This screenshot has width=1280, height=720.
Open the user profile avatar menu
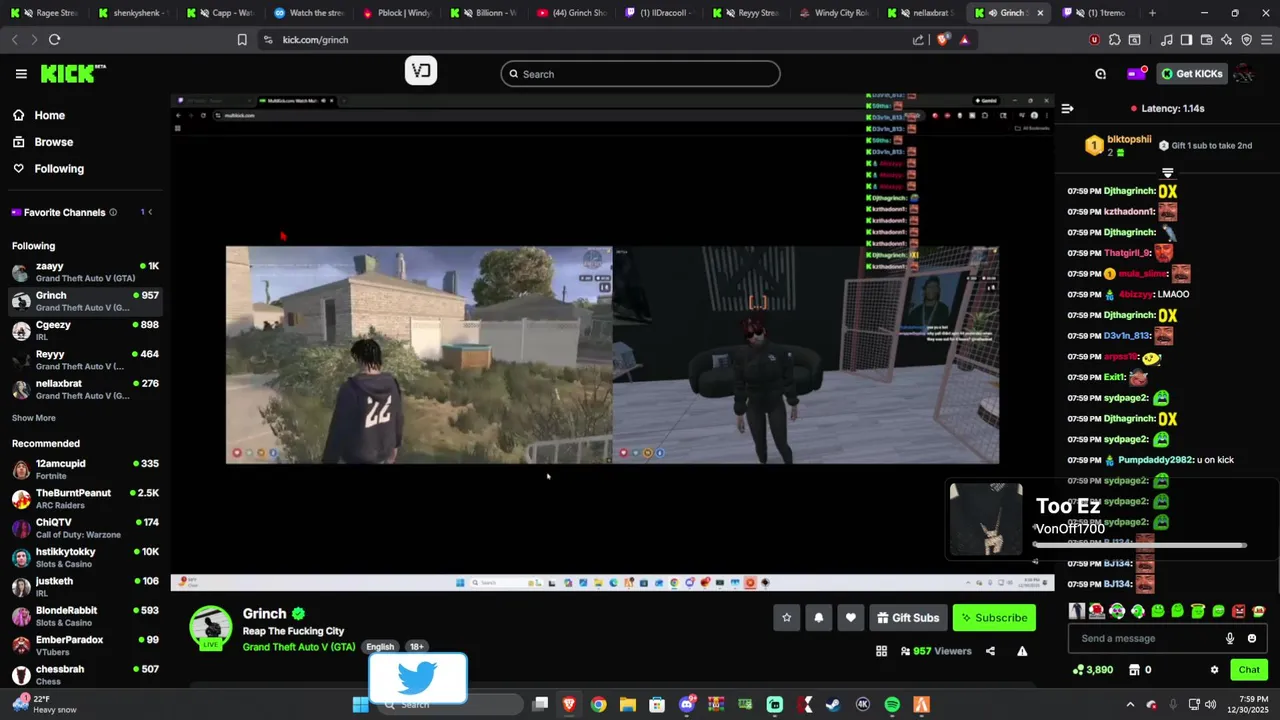(x=1244, y=74)
